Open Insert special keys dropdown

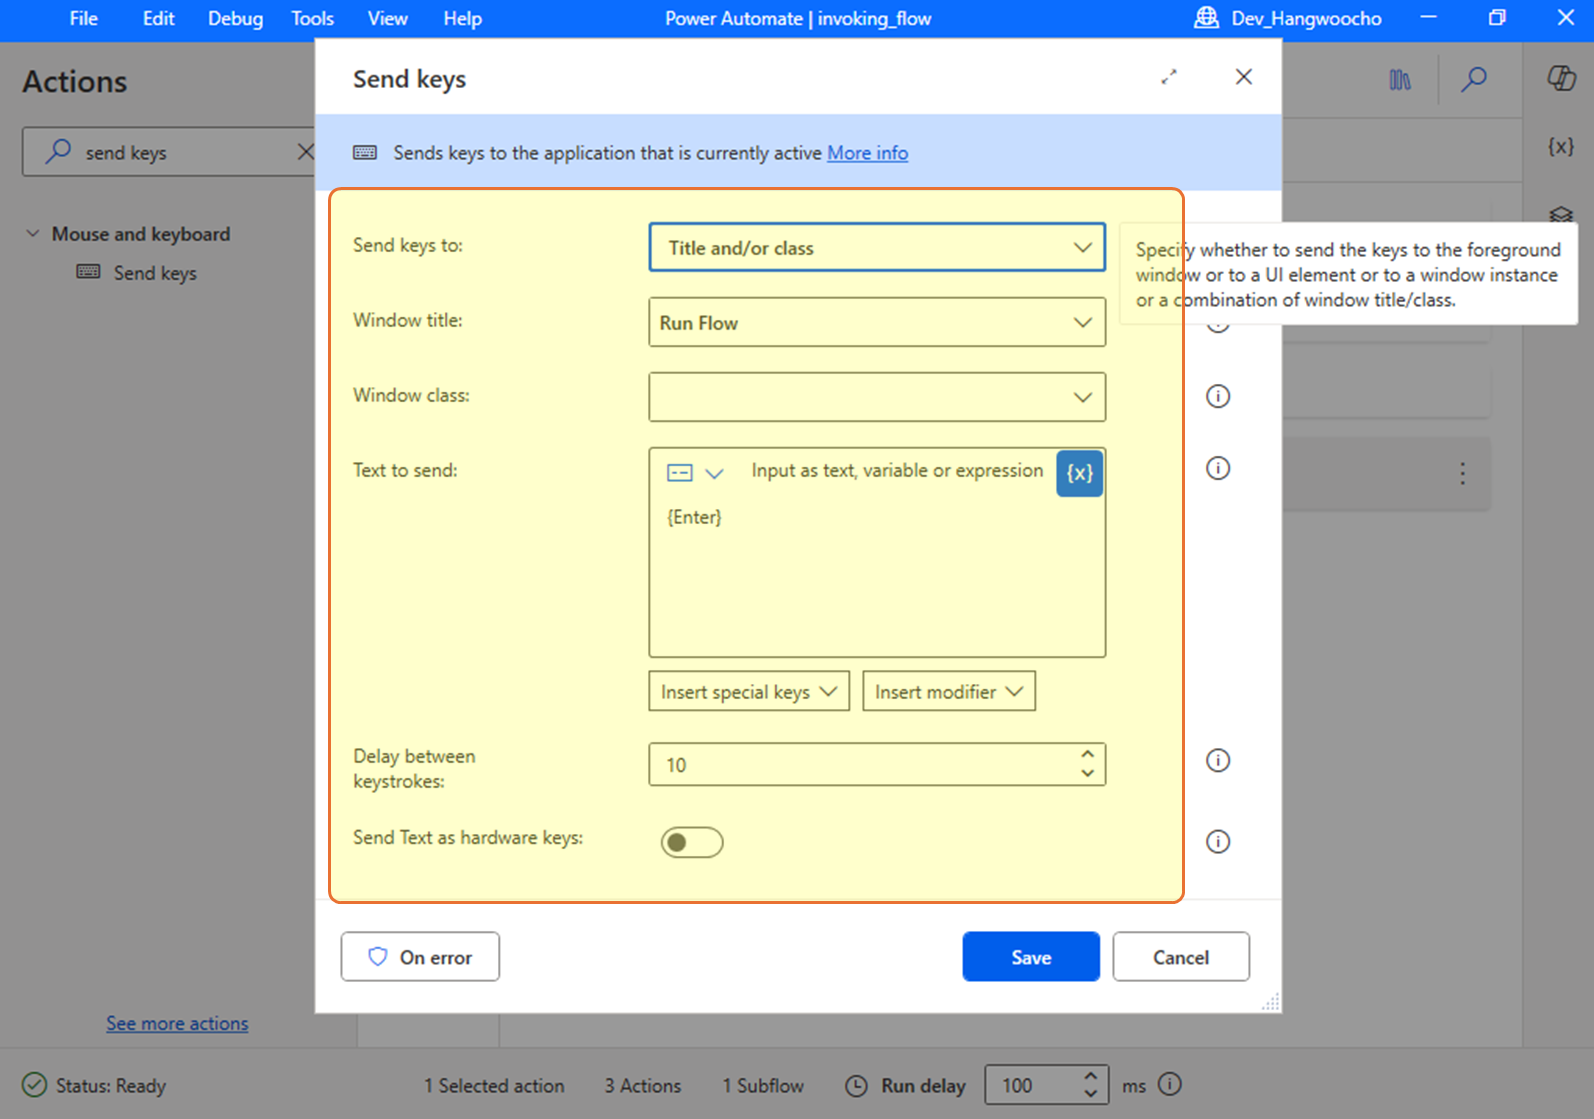(749, 691)
